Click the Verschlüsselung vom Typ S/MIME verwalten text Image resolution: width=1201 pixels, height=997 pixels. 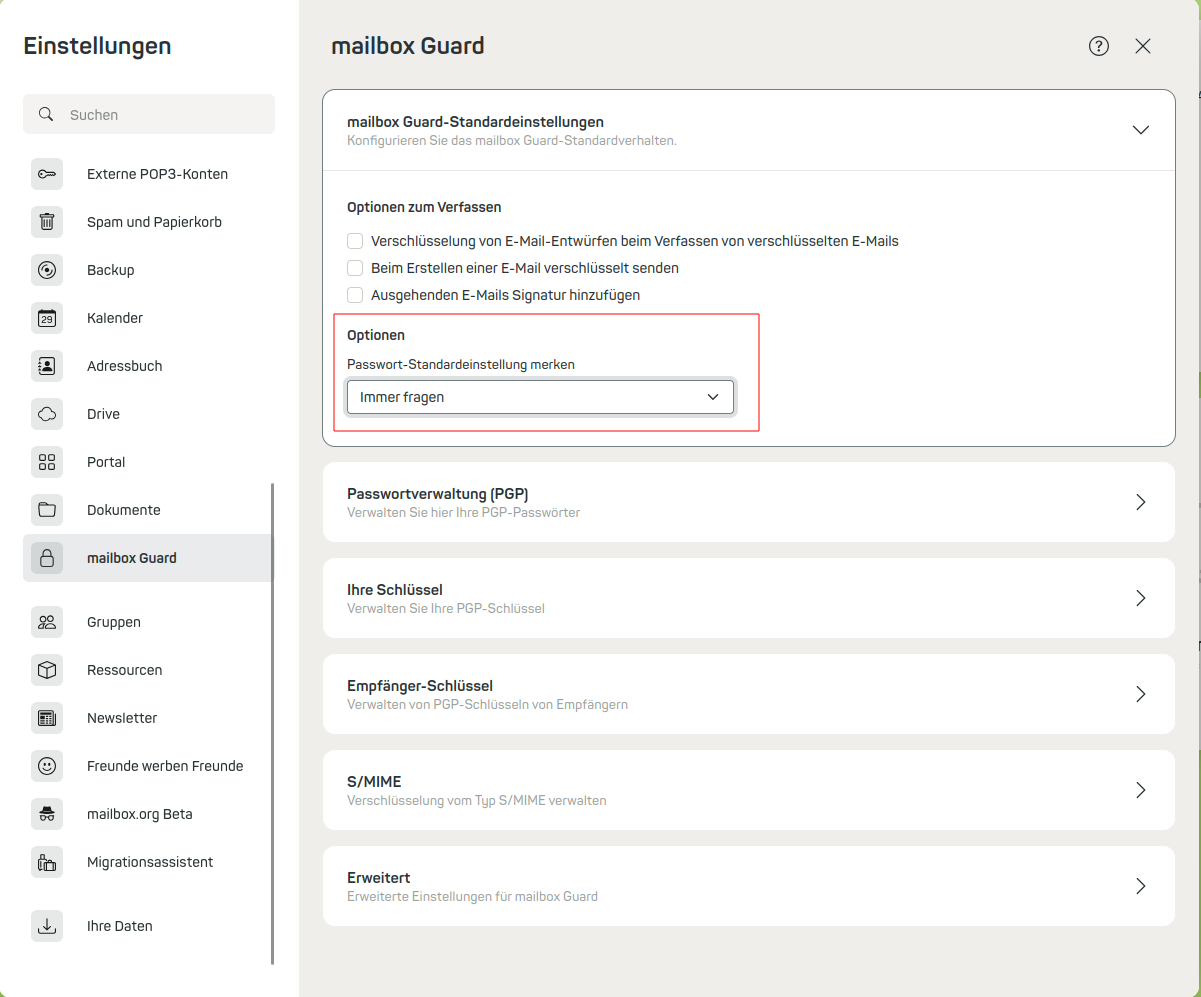click(x=477, y=800)
